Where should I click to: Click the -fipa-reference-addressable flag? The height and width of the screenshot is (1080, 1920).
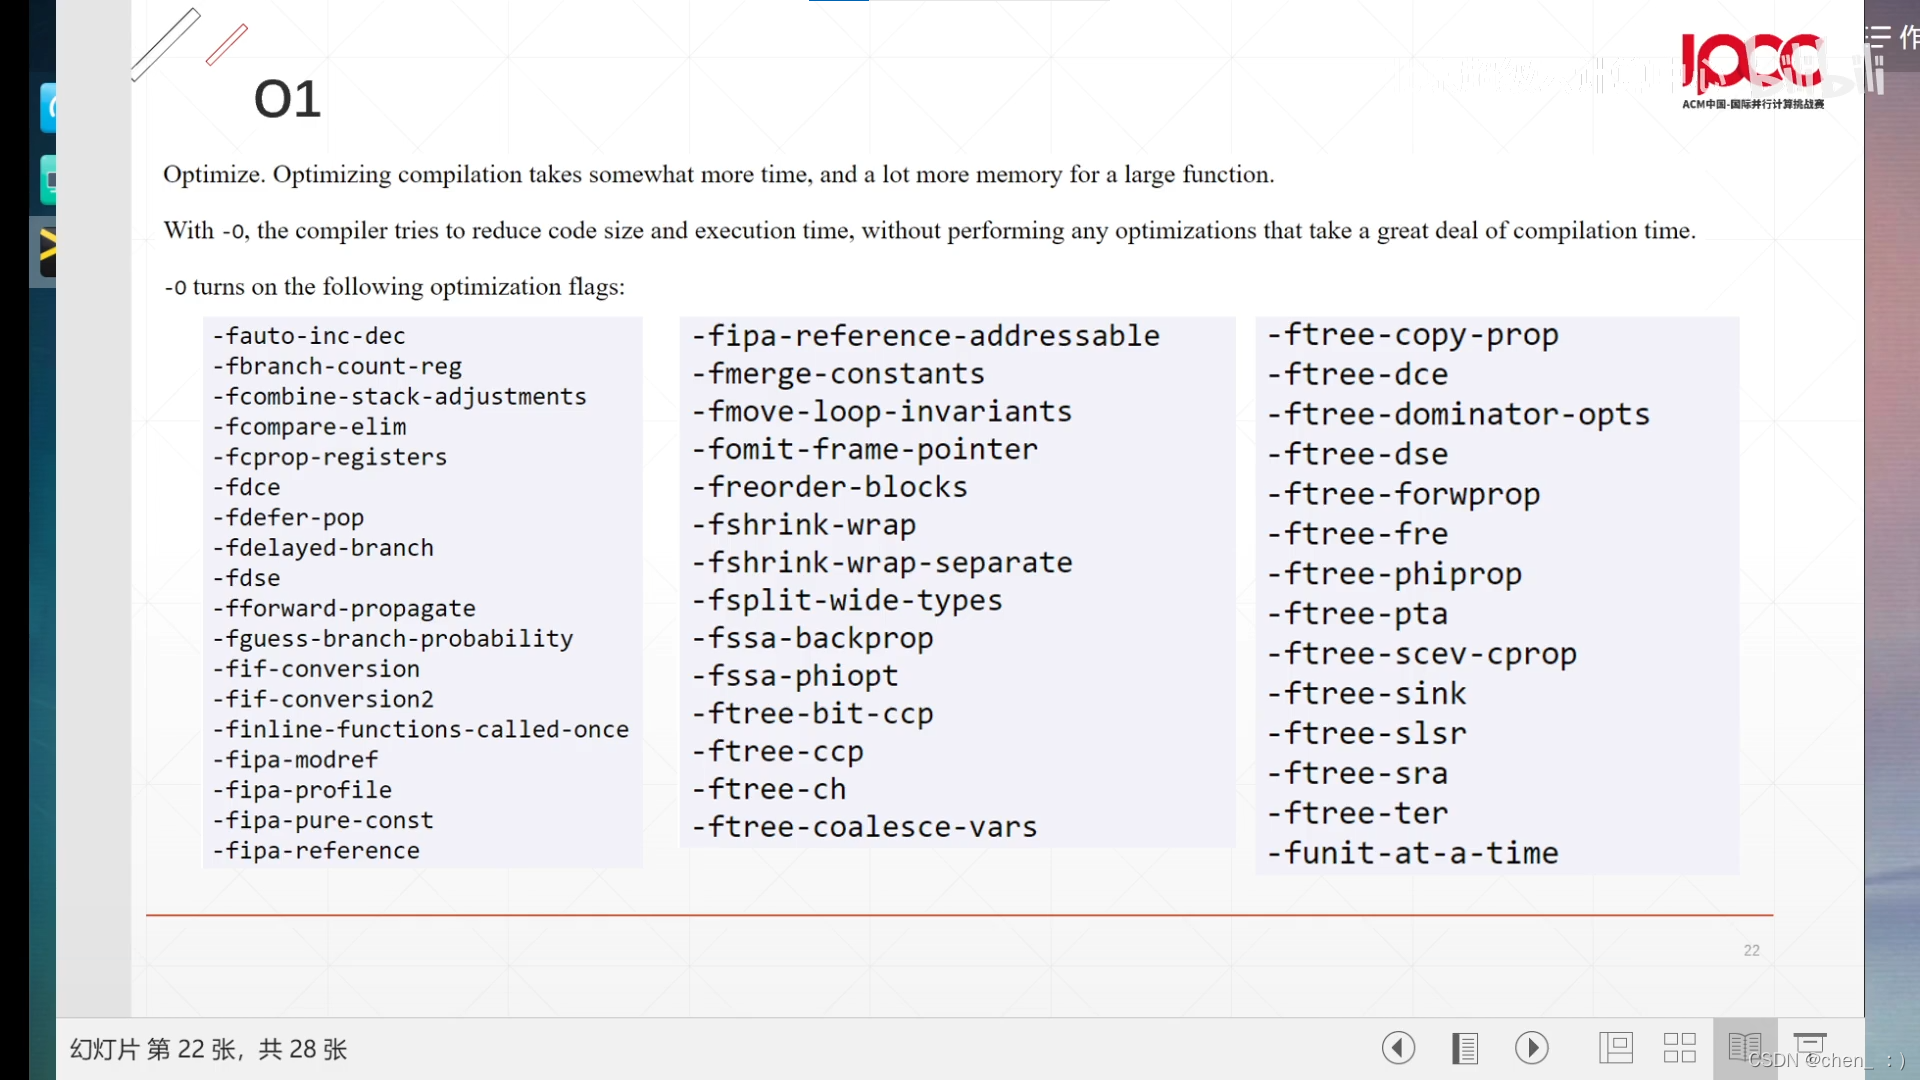point(925,336)
